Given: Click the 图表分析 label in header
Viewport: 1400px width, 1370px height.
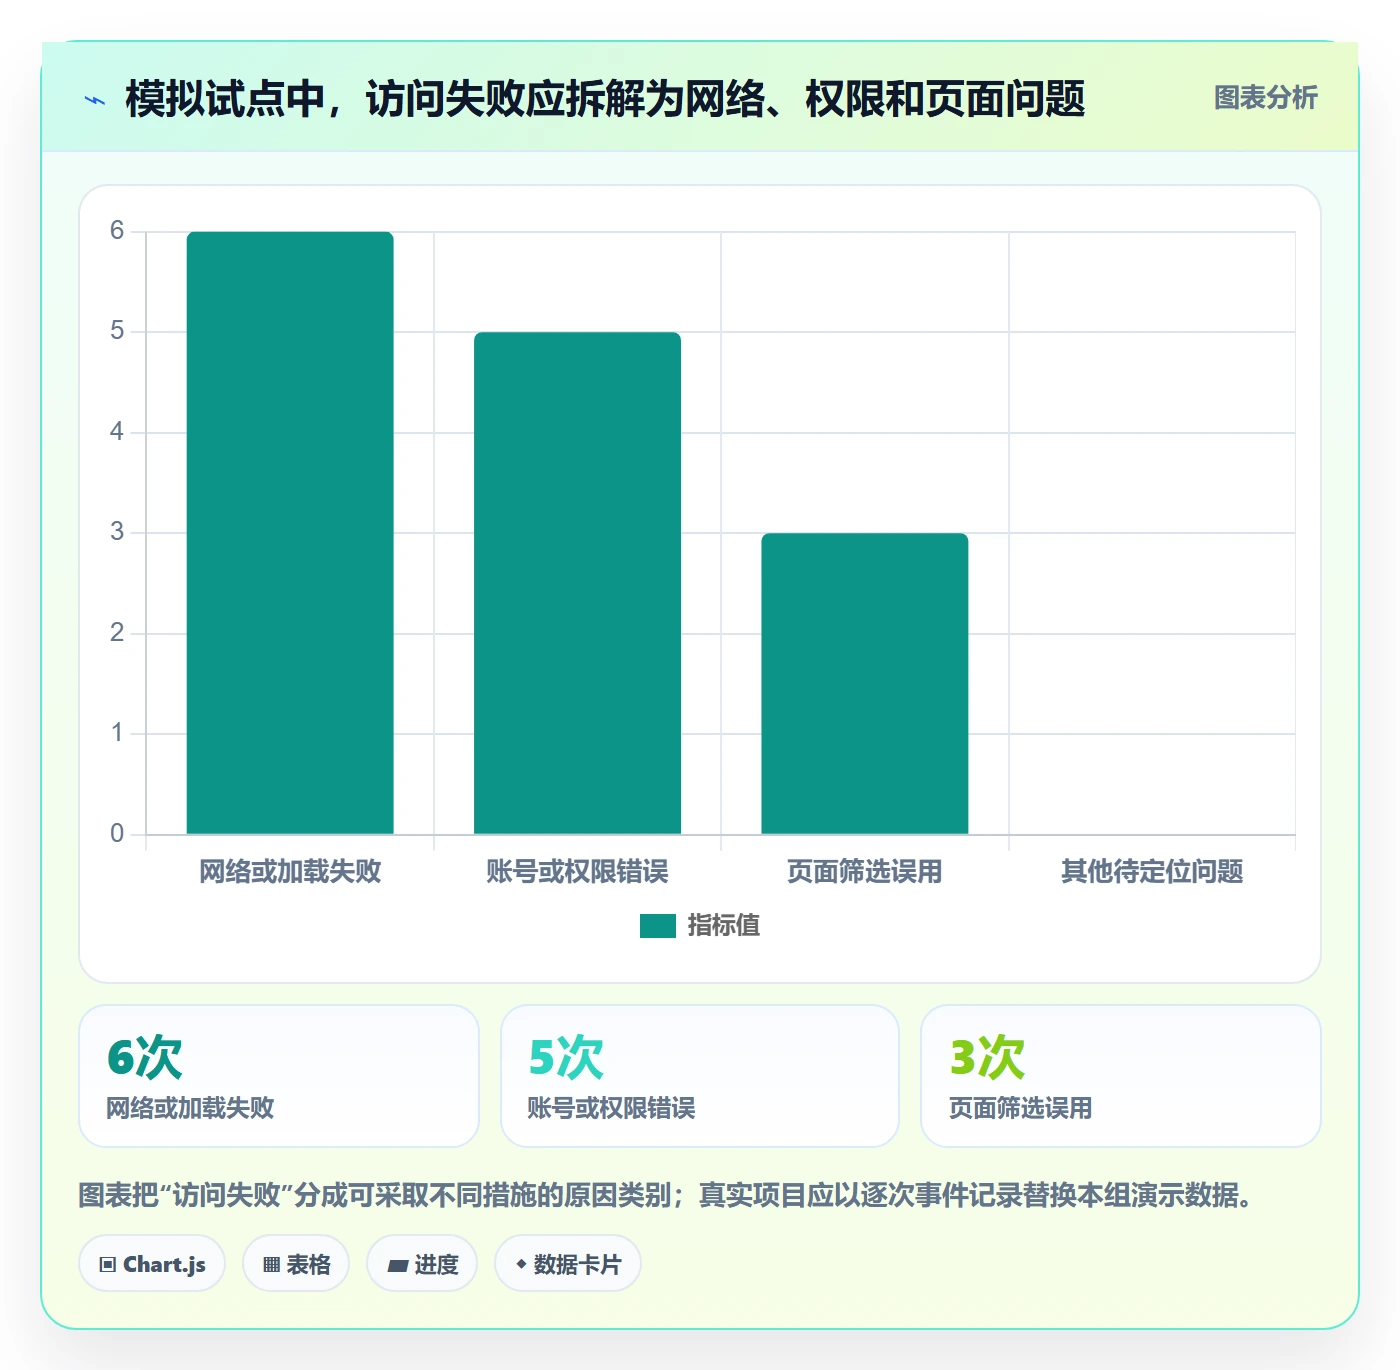Looking at the screenshot, I should [x=1265, y=98].
